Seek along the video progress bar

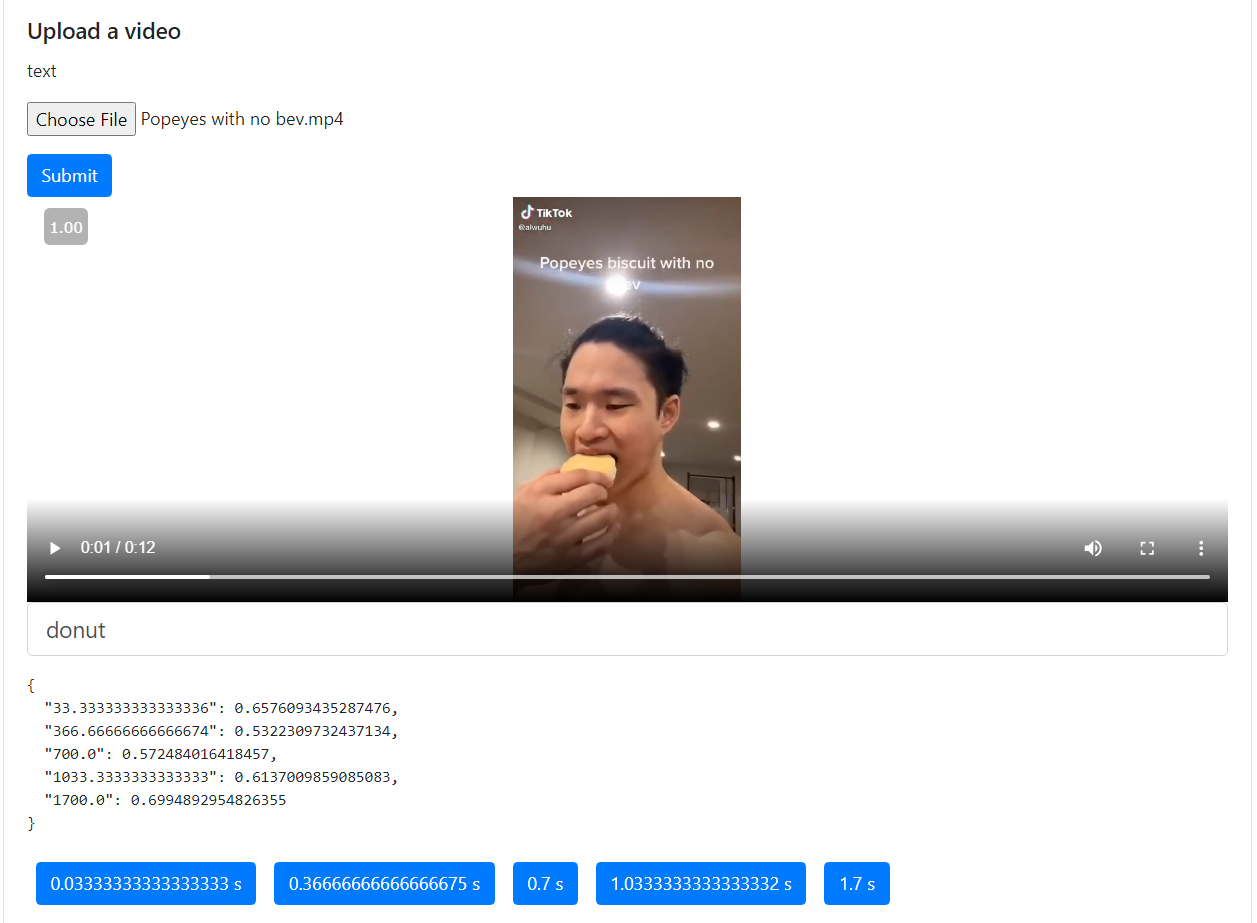[x=627, y=577]
